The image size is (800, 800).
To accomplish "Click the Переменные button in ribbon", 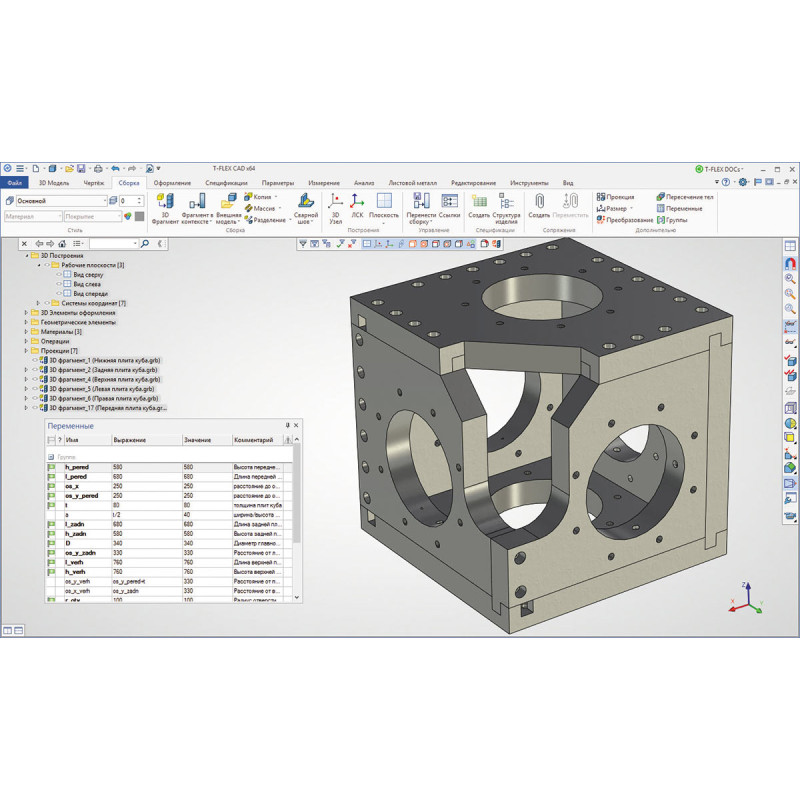I will (684, 208).
